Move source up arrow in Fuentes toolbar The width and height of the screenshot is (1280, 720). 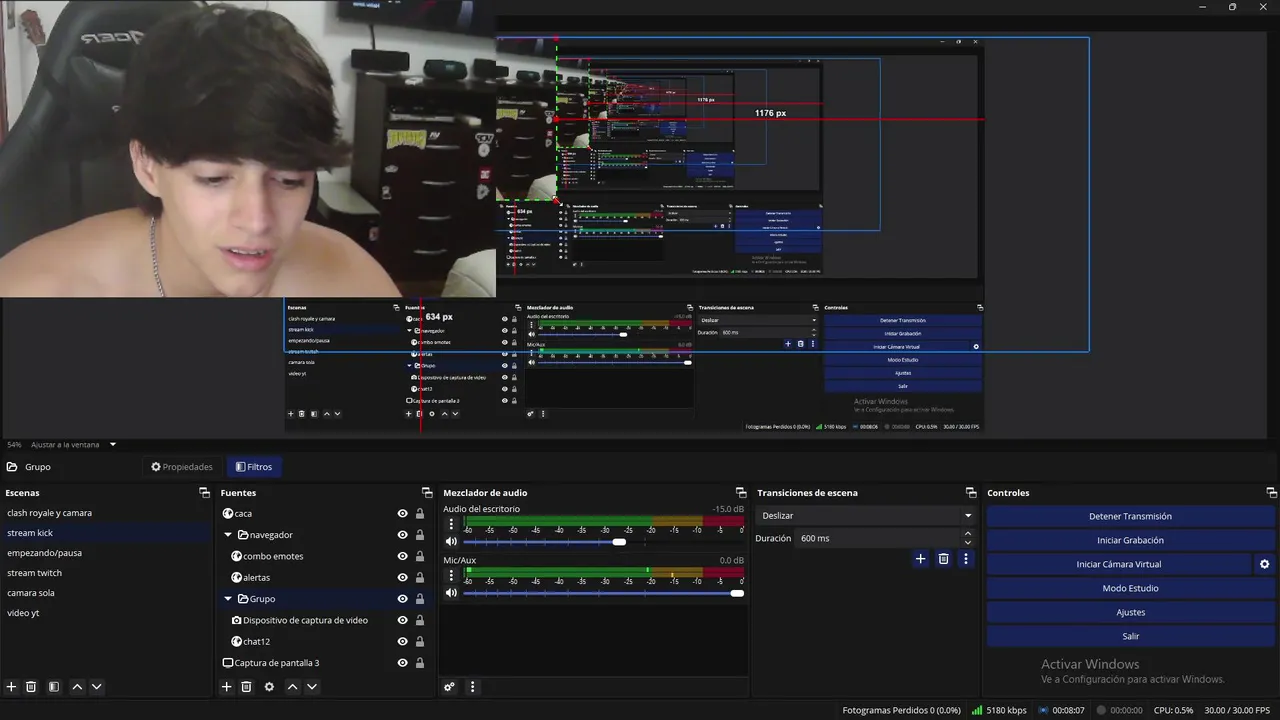(x=292, y=687)
